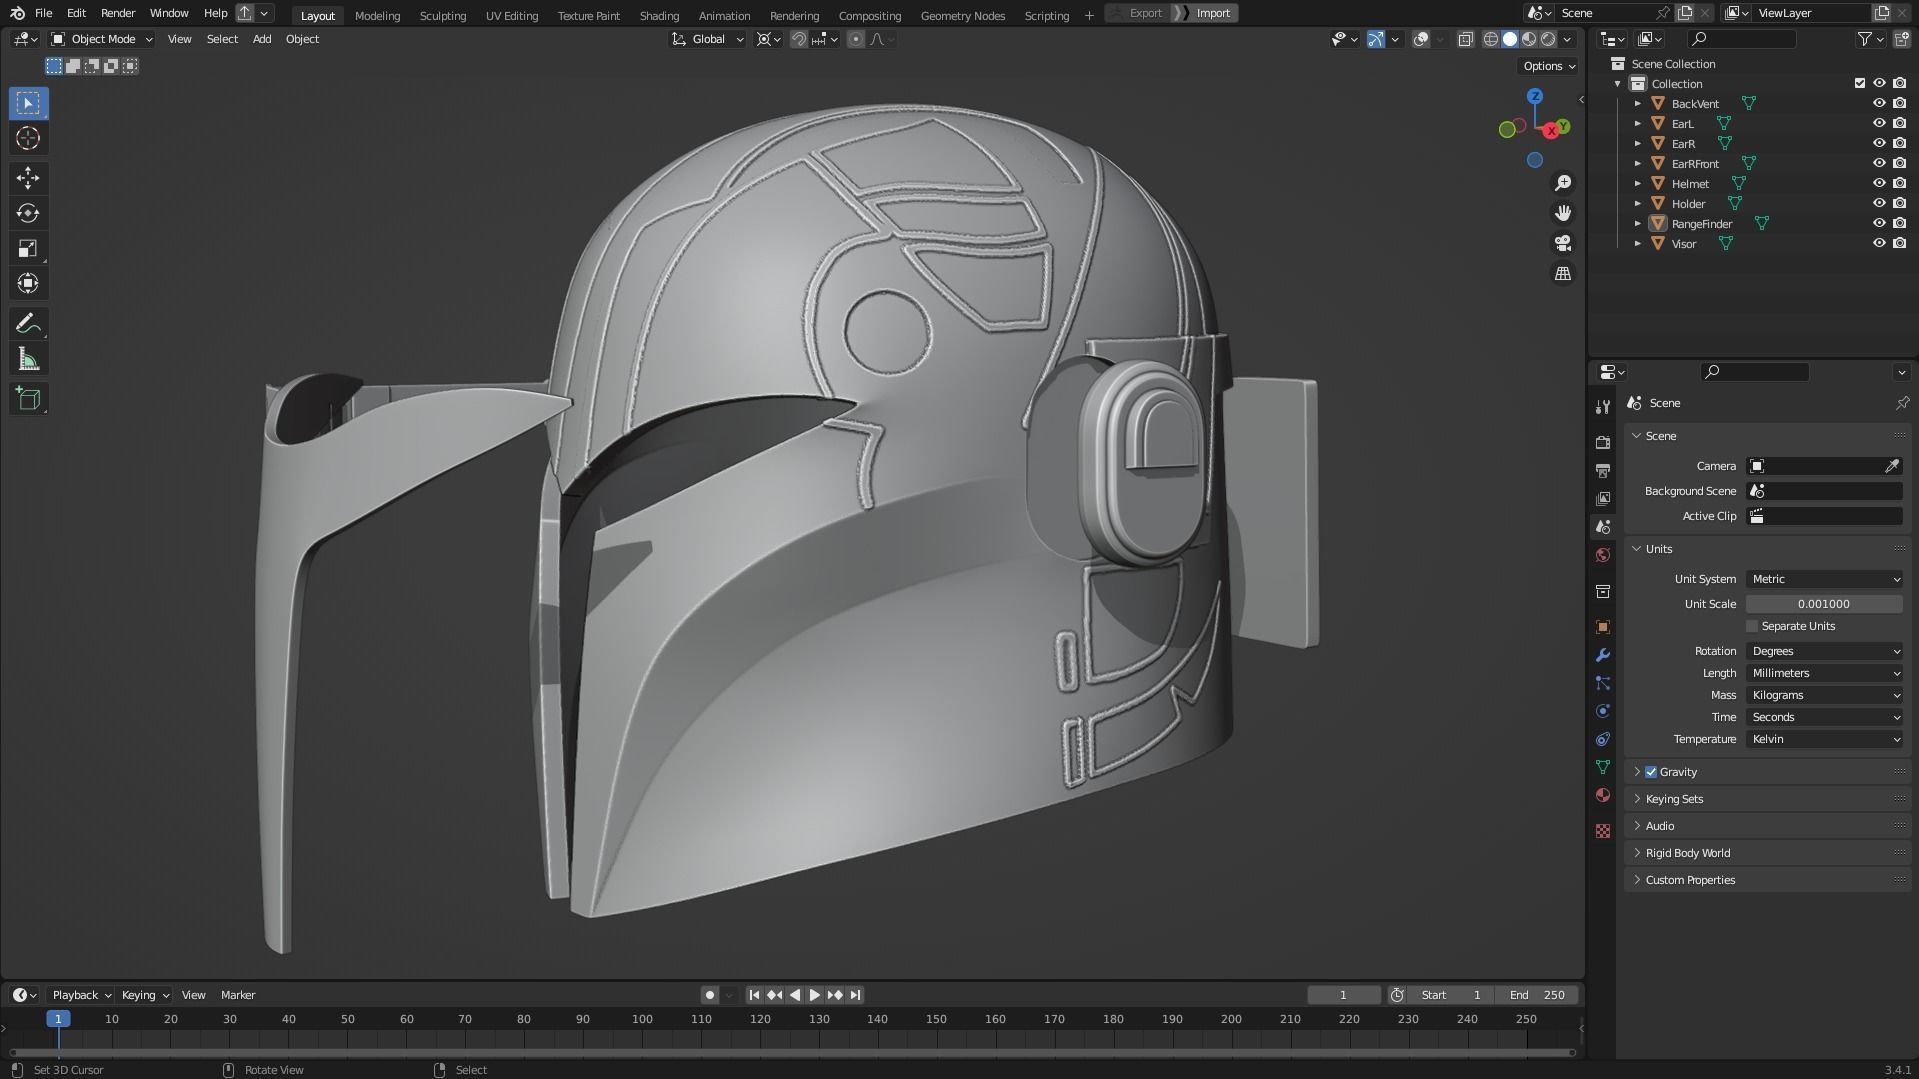This screenshot has height=1079, width=1919.
Task: Open the Object properties tab
Action: [x=1603, y=627]
